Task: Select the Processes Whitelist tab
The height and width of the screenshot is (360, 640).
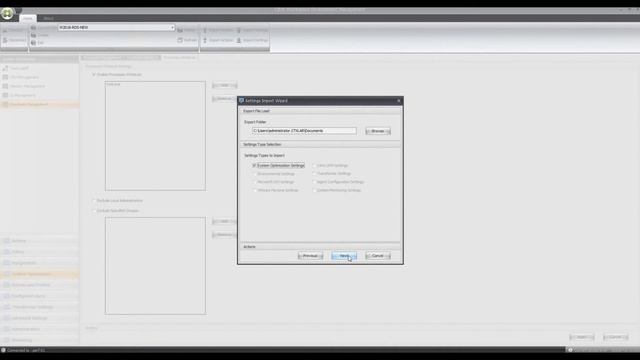Action: 180,58
